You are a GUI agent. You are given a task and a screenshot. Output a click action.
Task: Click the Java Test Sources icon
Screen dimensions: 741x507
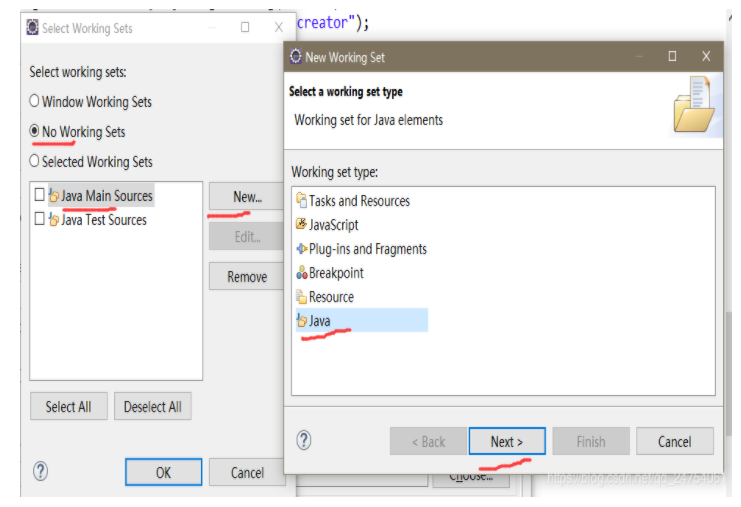tap(54, 219)
